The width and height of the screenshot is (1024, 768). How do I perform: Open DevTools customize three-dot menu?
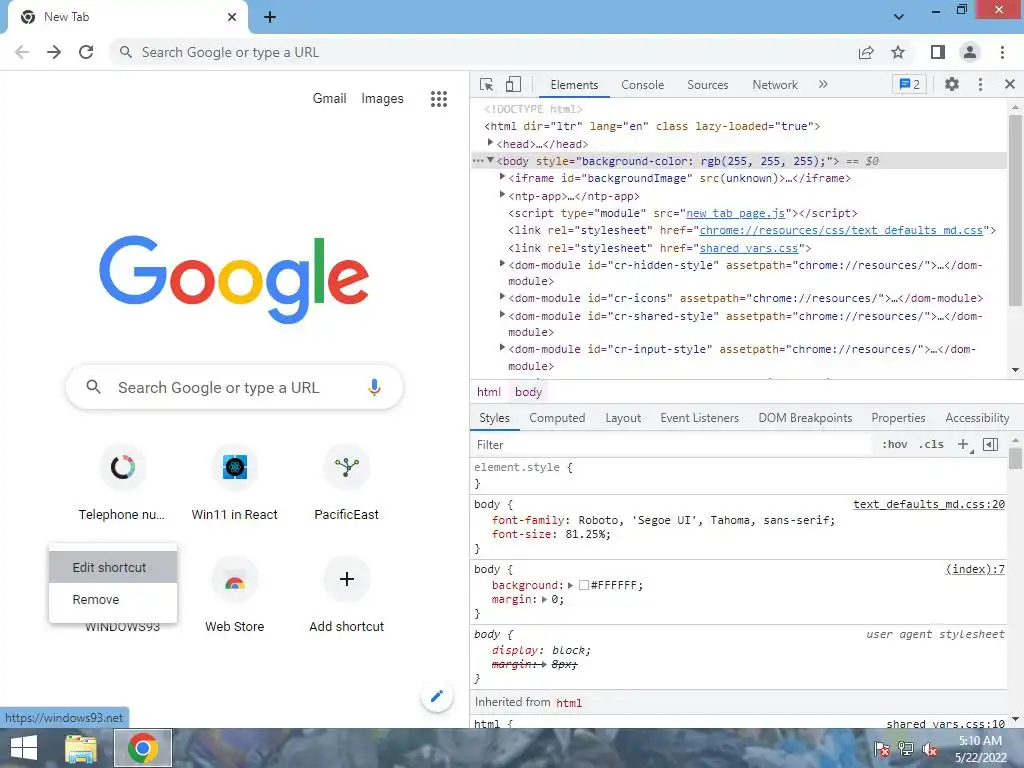980,84
